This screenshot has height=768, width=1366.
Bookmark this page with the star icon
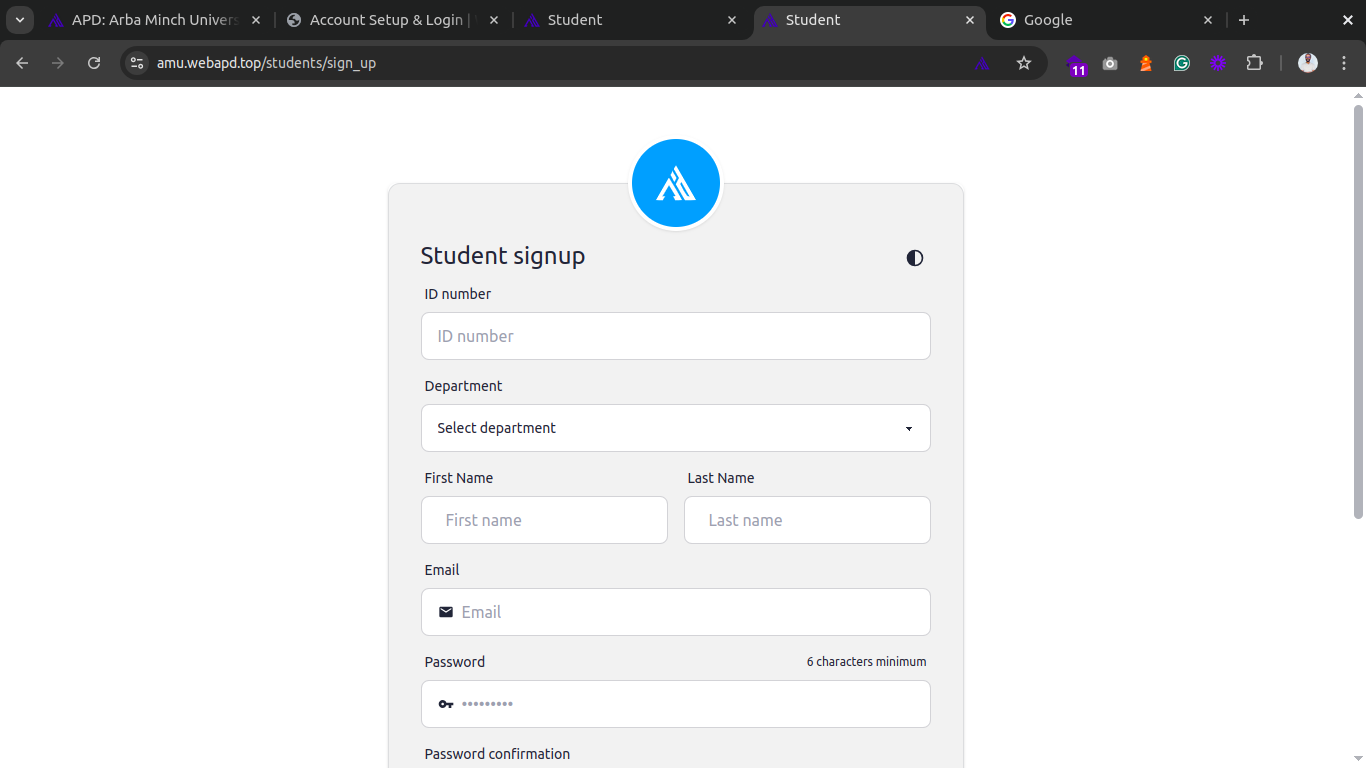click(x=1024, y=63)
